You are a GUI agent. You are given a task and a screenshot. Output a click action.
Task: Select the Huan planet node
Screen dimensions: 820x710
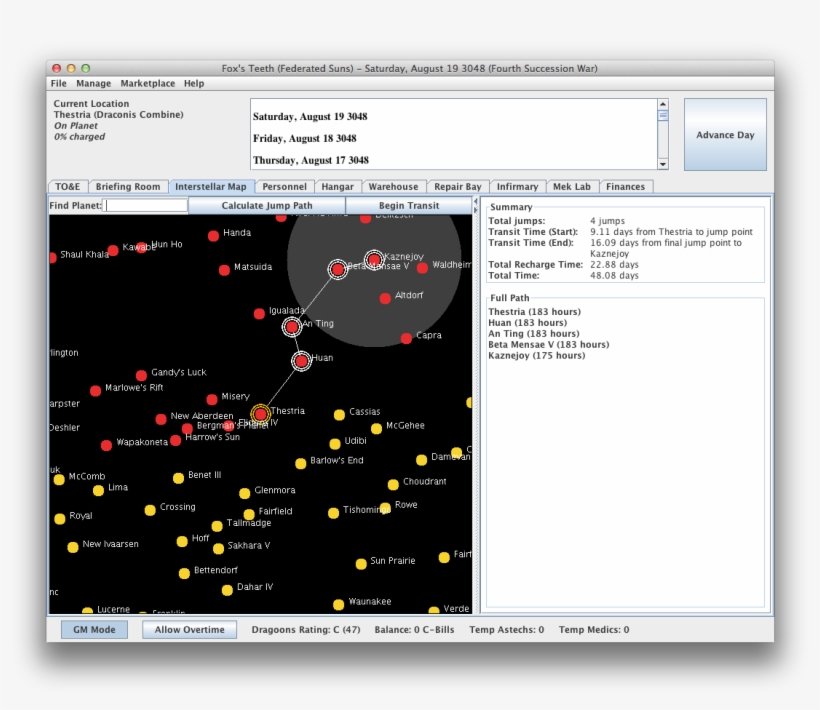pyautogui.click(x=301, y=361)
